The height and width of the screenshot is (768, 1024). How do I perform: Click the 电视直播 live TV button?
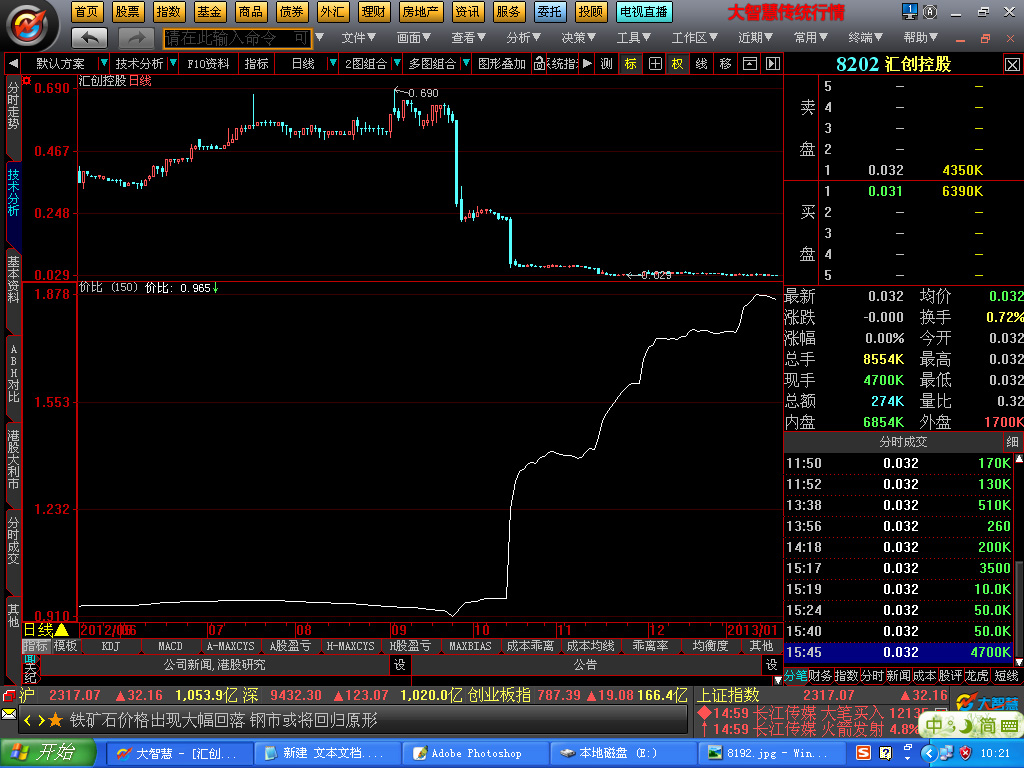tap(644, 12)
